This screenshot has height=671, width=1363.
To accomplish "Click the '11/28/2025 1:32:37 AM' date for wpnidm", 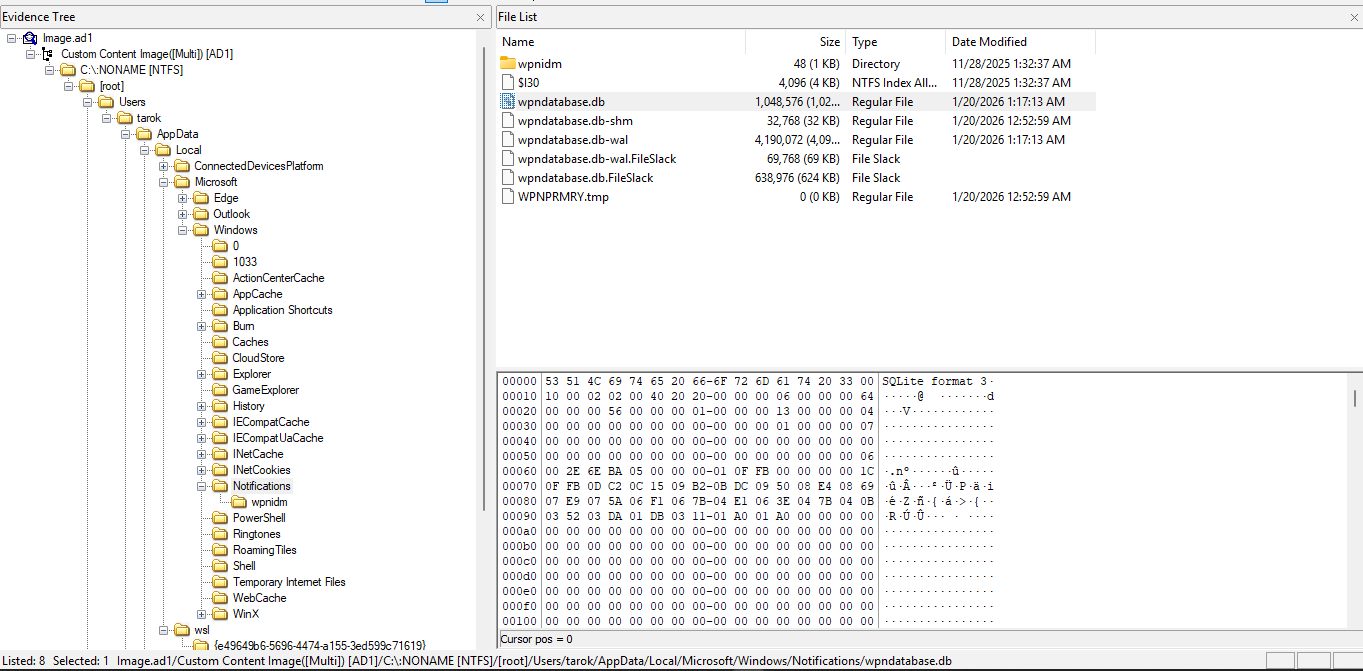I will 1011,64.
